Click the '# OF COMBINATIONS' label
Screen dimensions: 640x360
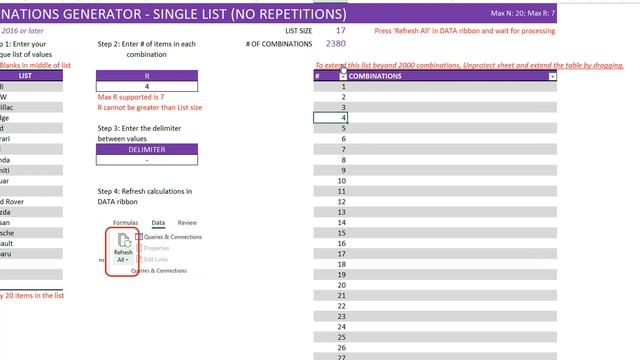click(279, 44)
